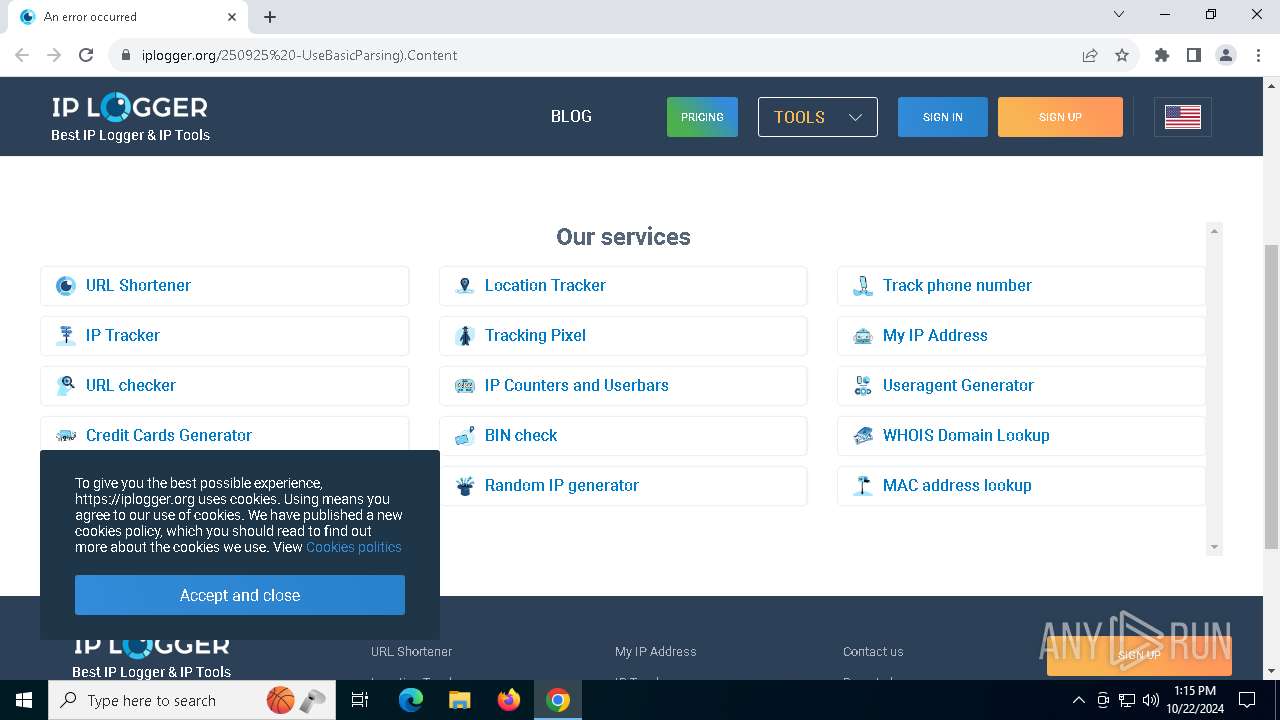Click the header SIGN UP button
The image size is (1280, 720).
[1060, 117]
